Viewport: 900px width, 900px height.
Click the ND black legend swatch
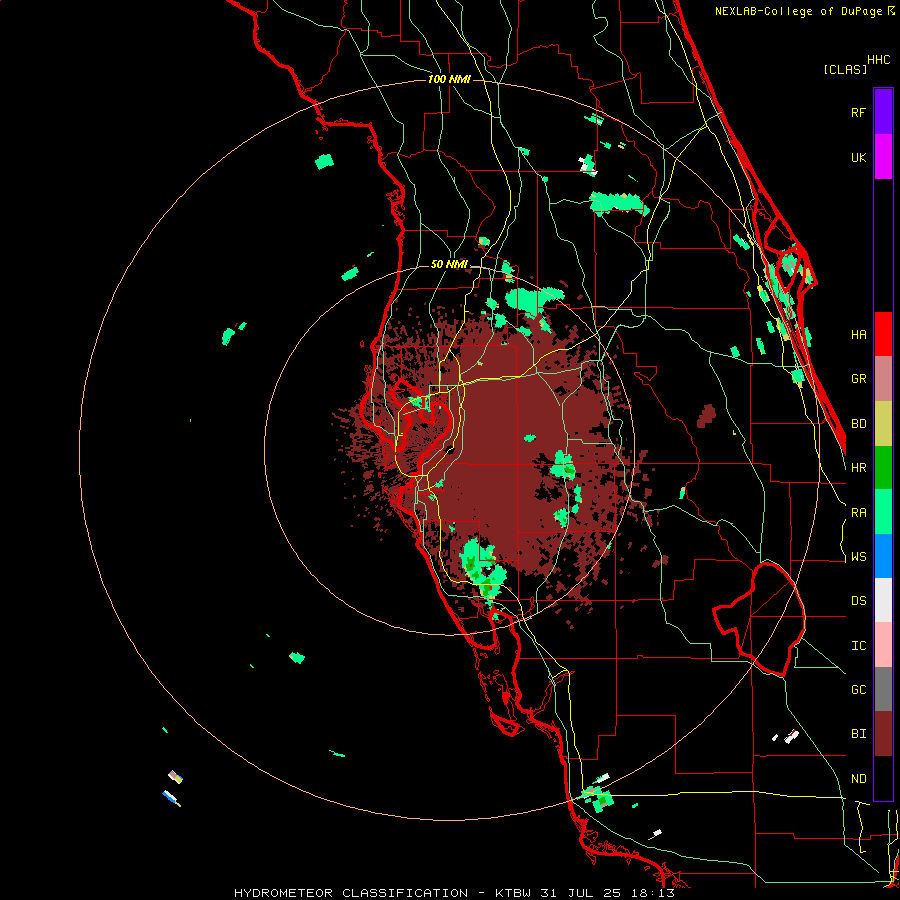pyautogui.click(x=883, y=778)
